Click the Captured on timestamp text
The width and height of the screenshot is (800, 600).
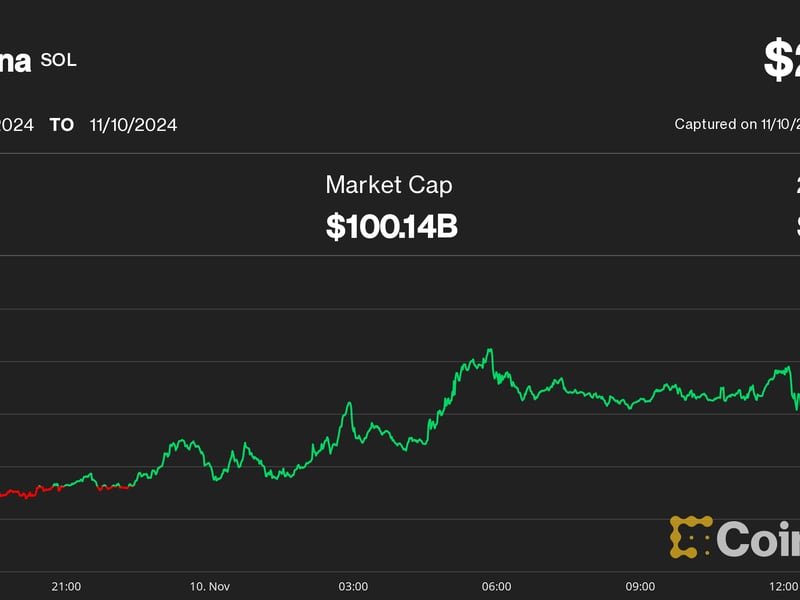[737, 125]
